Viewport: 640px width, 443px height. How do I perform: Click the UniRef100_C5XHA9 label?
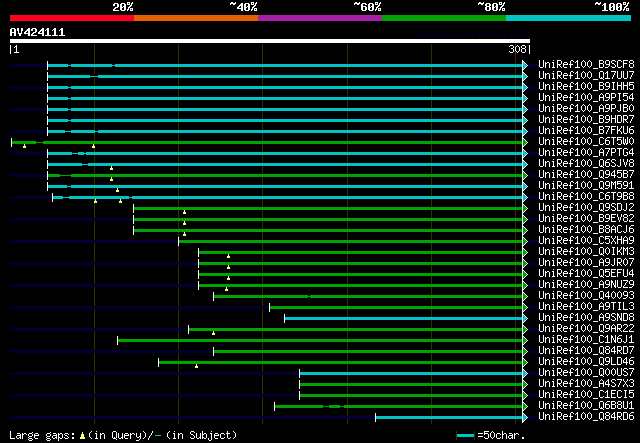coord(586,240)
